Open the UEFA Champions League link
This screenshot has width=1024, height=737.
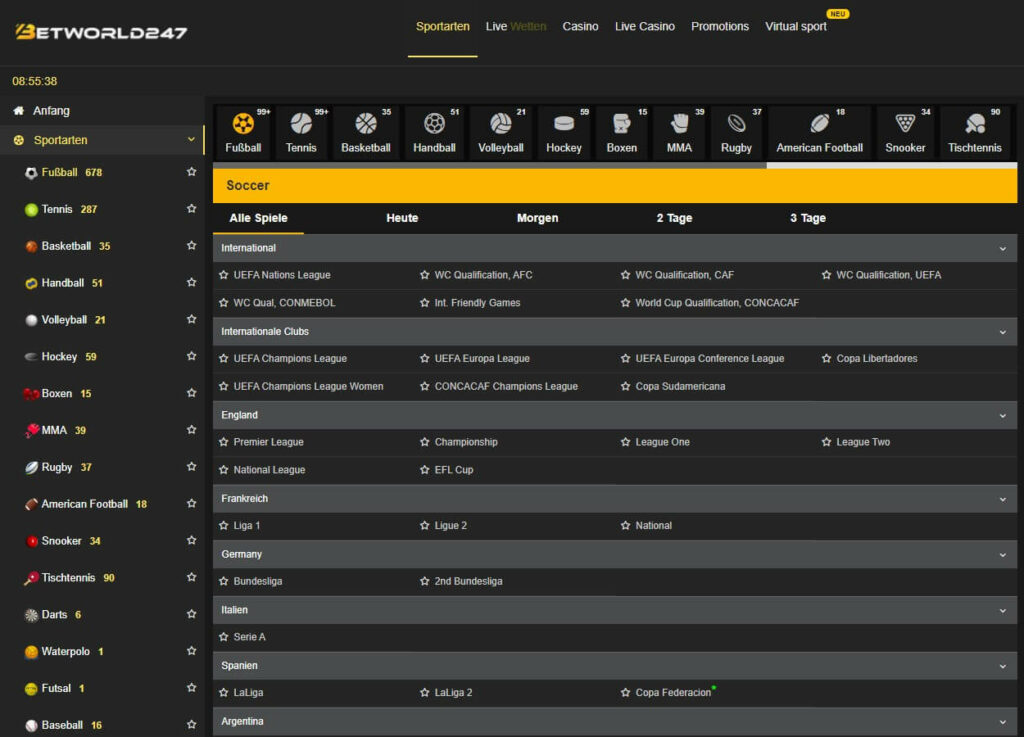290,358
